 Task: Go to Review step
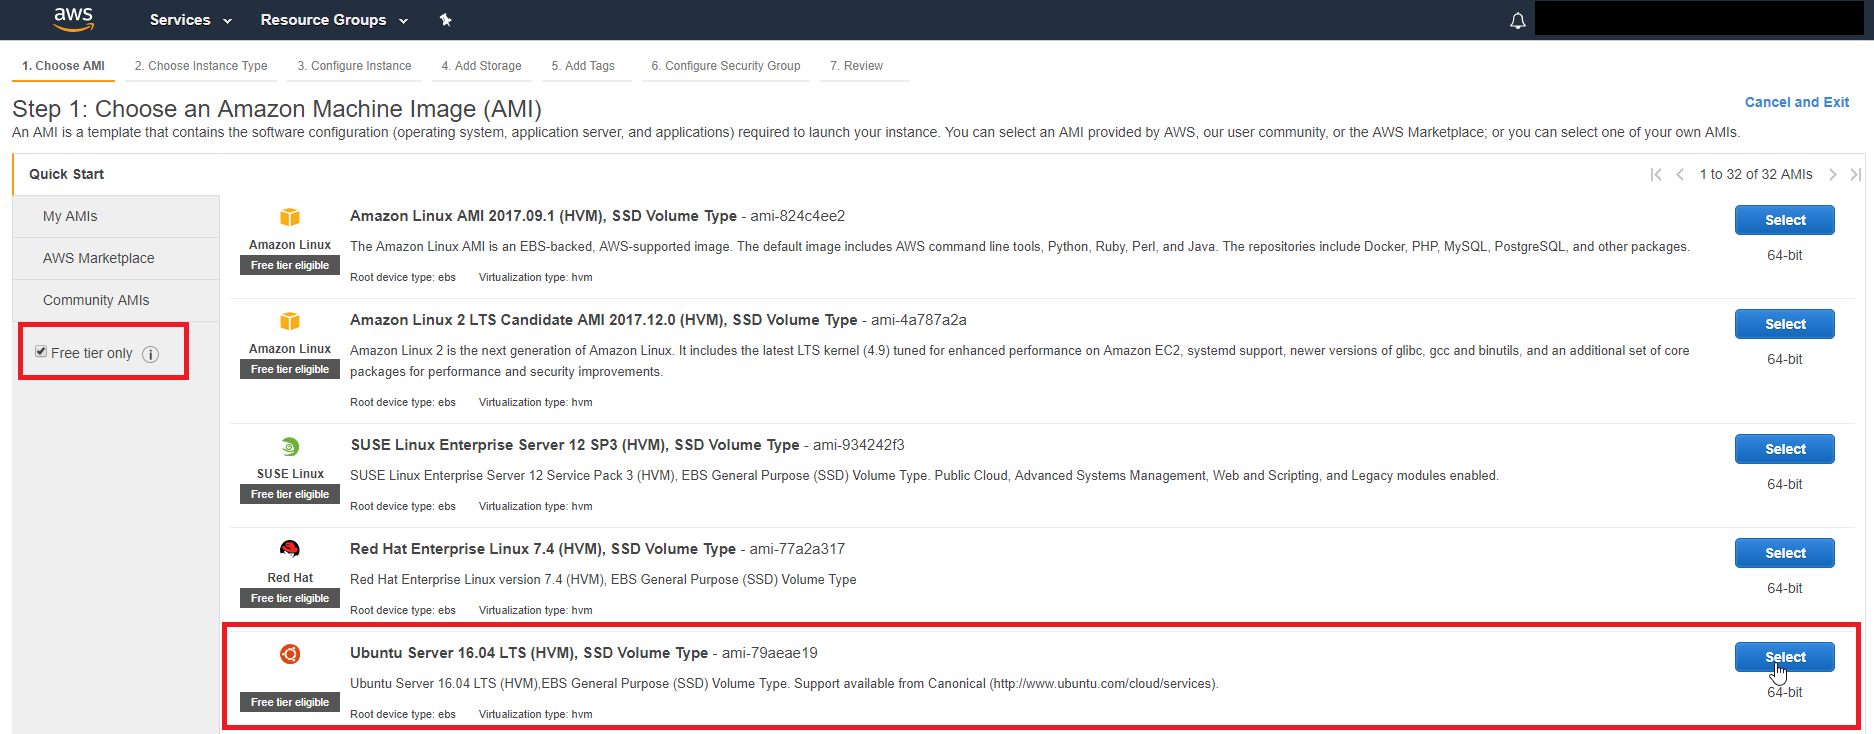point(856,66)
